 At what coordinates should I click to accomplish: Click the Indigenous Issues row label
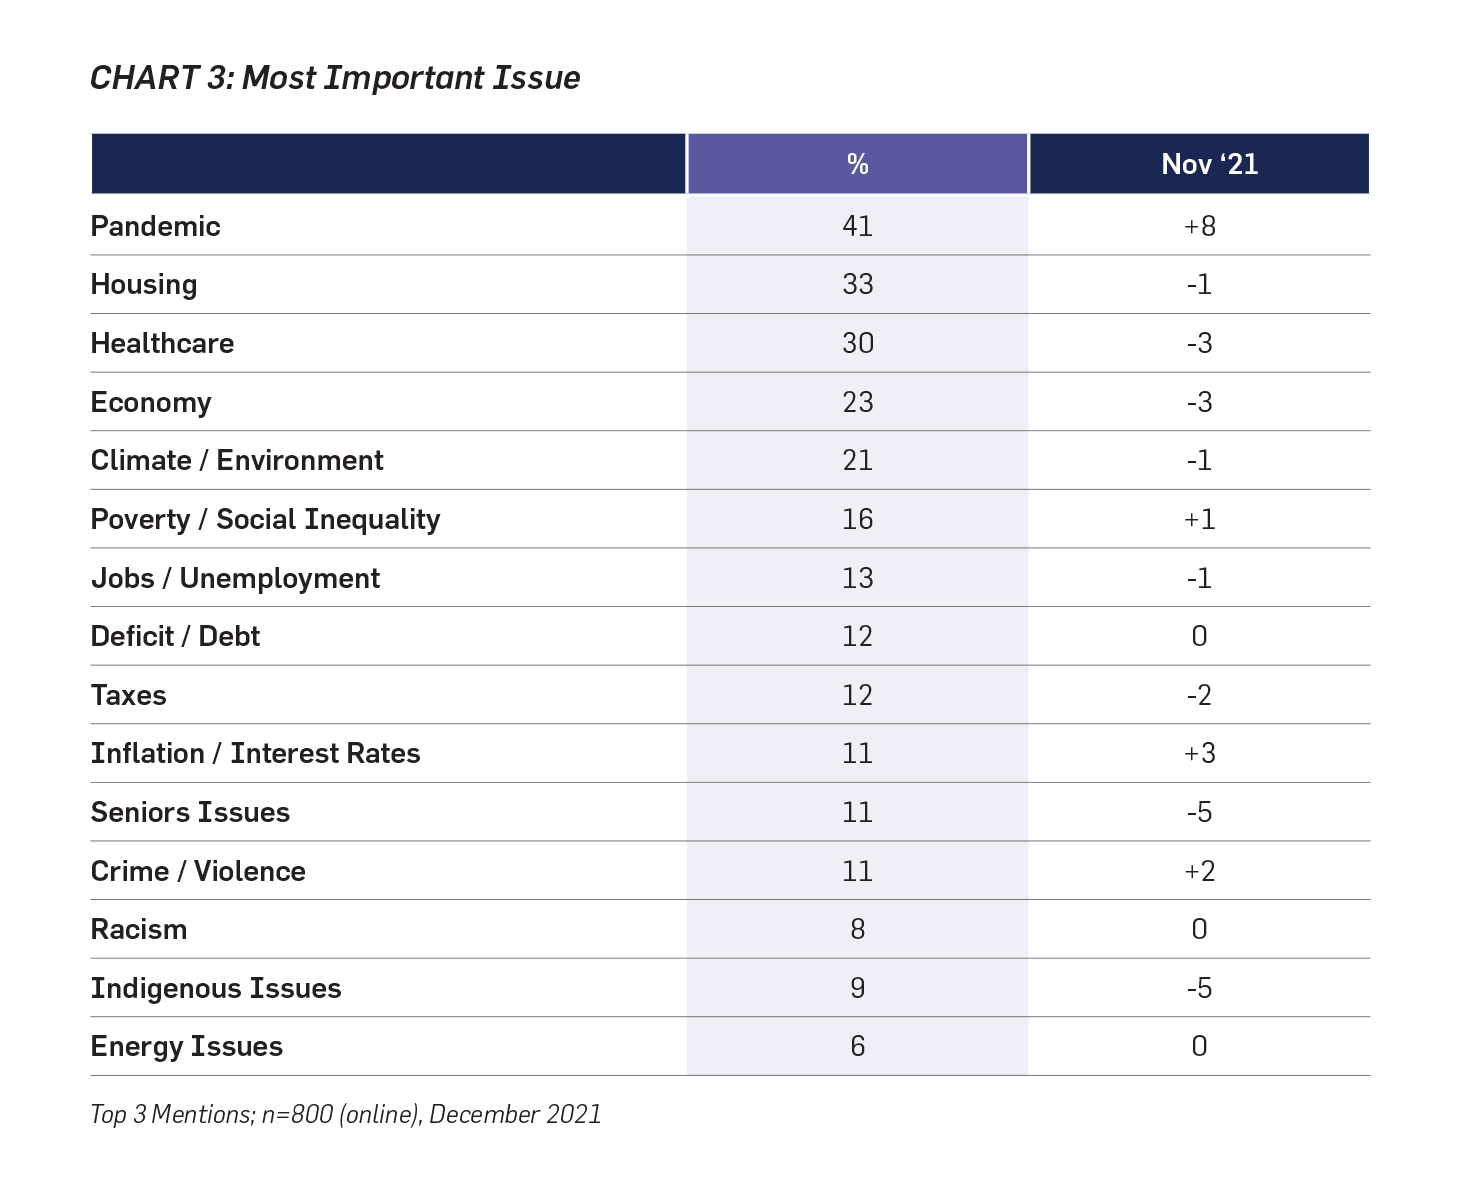click(216, 989)
